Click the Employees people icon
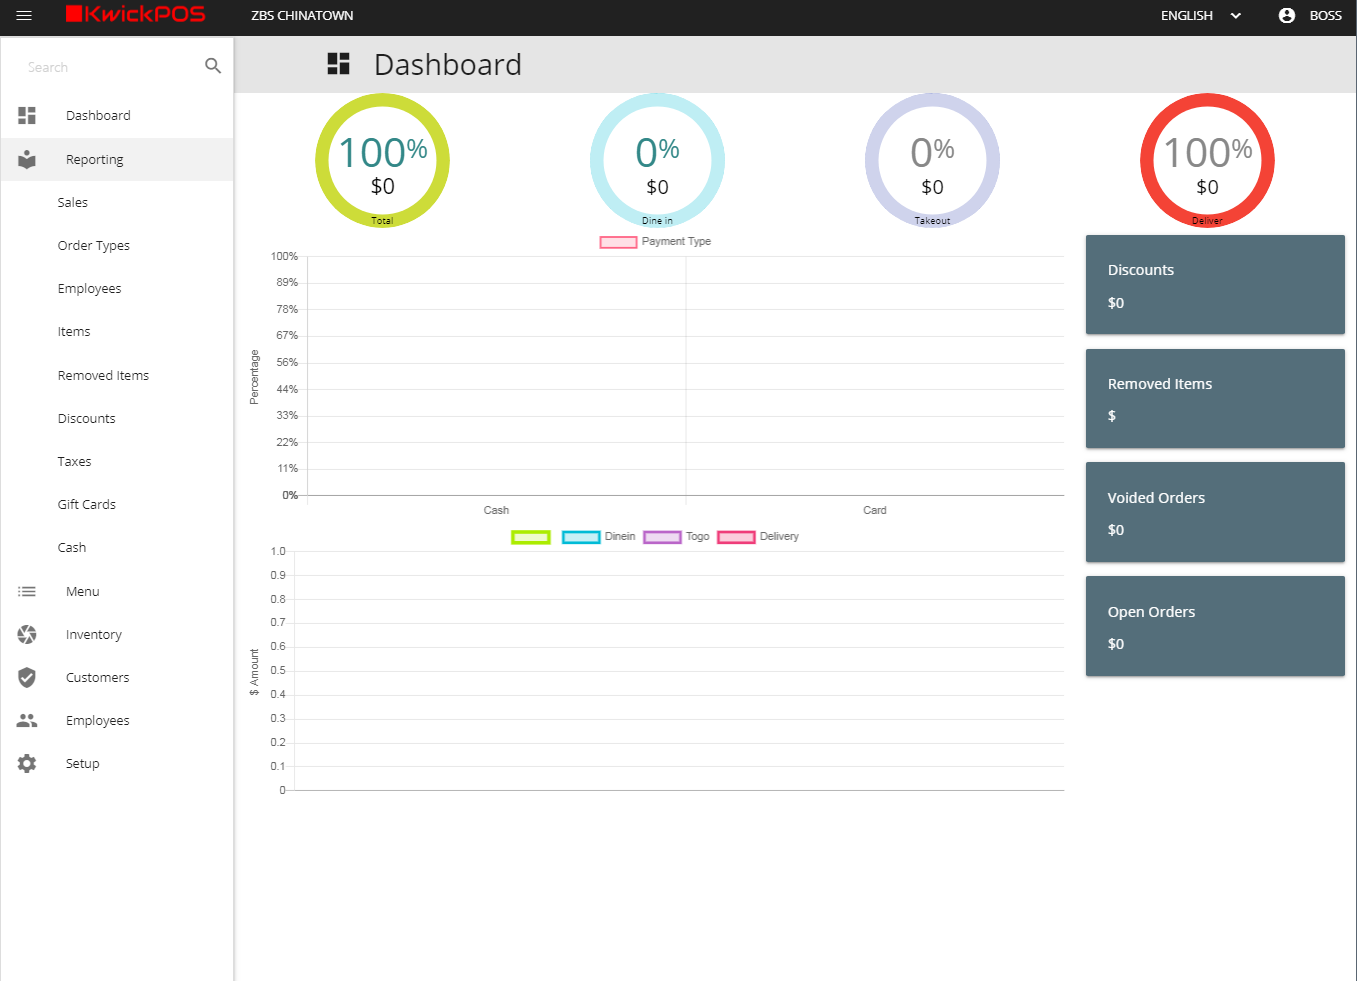 [x=27, y=720]
